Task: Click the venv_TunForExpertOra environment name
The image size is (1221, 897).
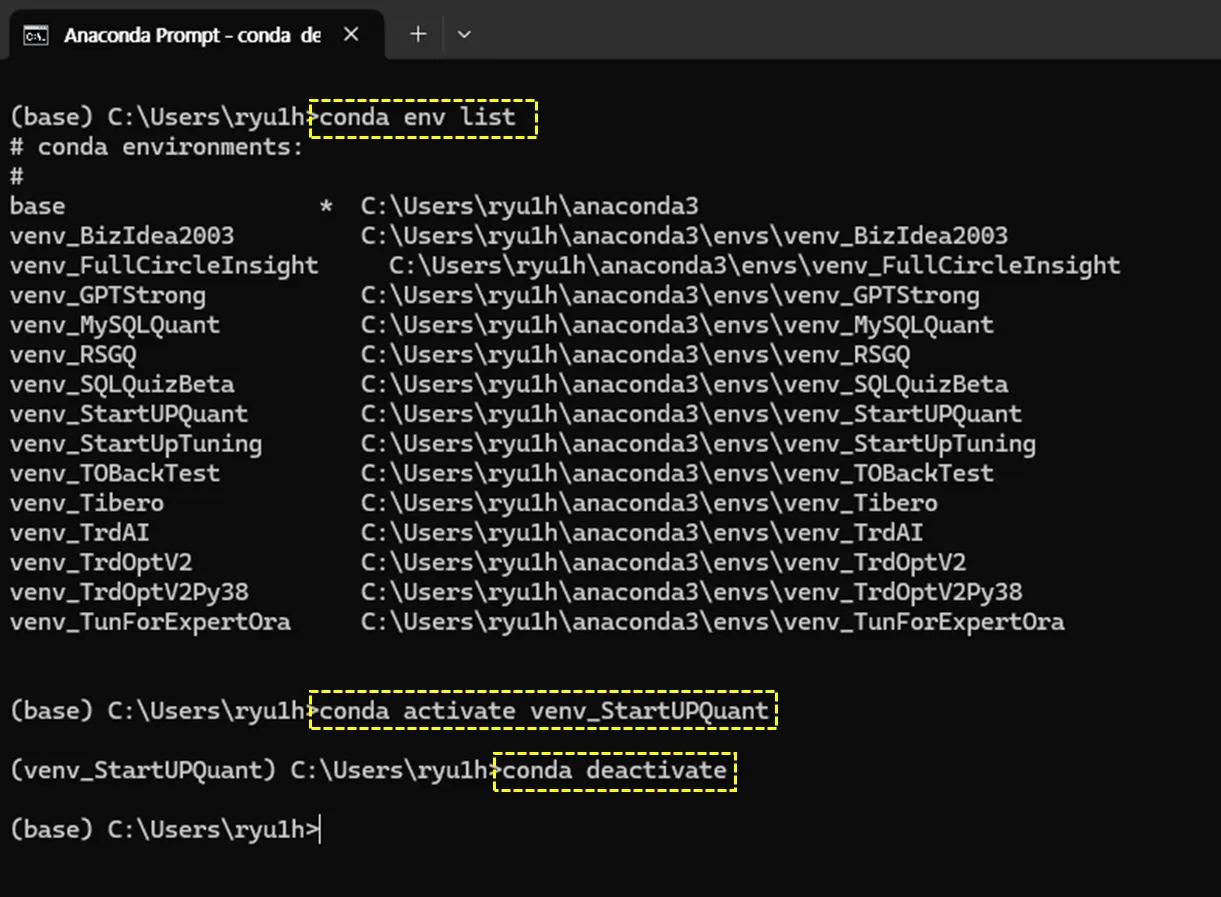Action: (x=150, y=622)
